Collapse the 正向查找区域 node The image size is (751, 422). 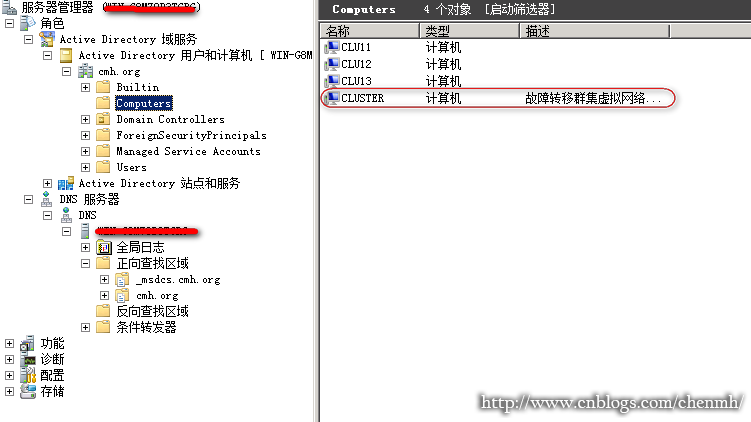click(x=85, y=263)
